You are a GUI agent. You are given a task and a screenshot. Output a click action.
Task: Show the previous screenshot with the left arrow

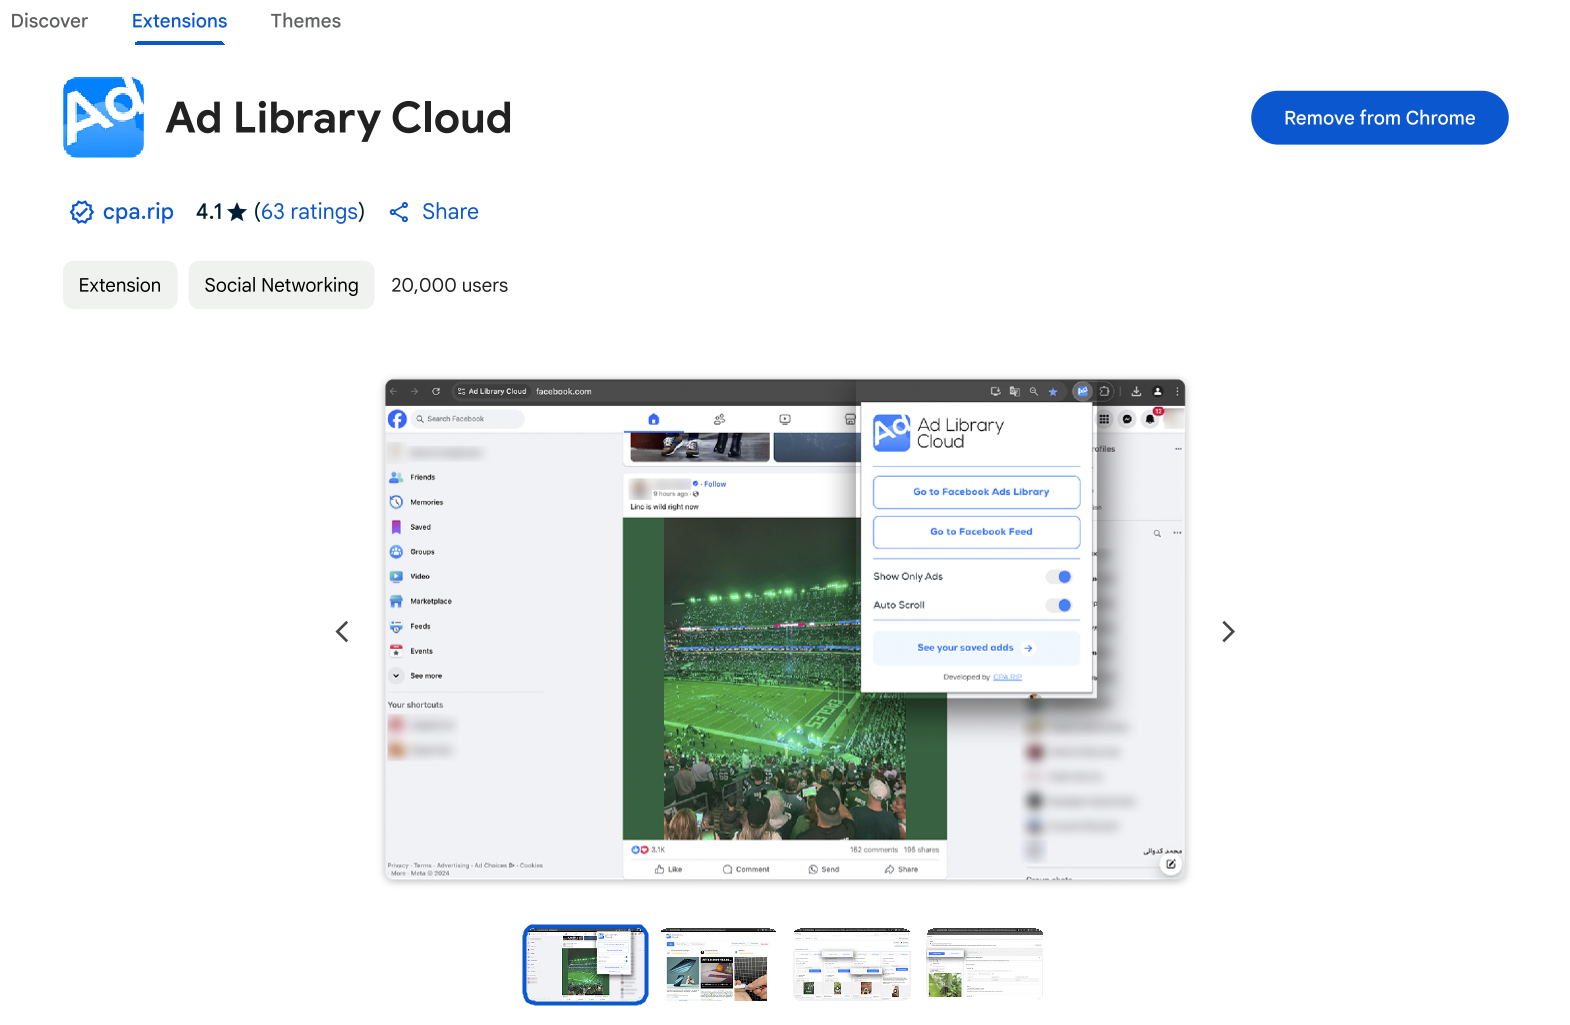342,631
